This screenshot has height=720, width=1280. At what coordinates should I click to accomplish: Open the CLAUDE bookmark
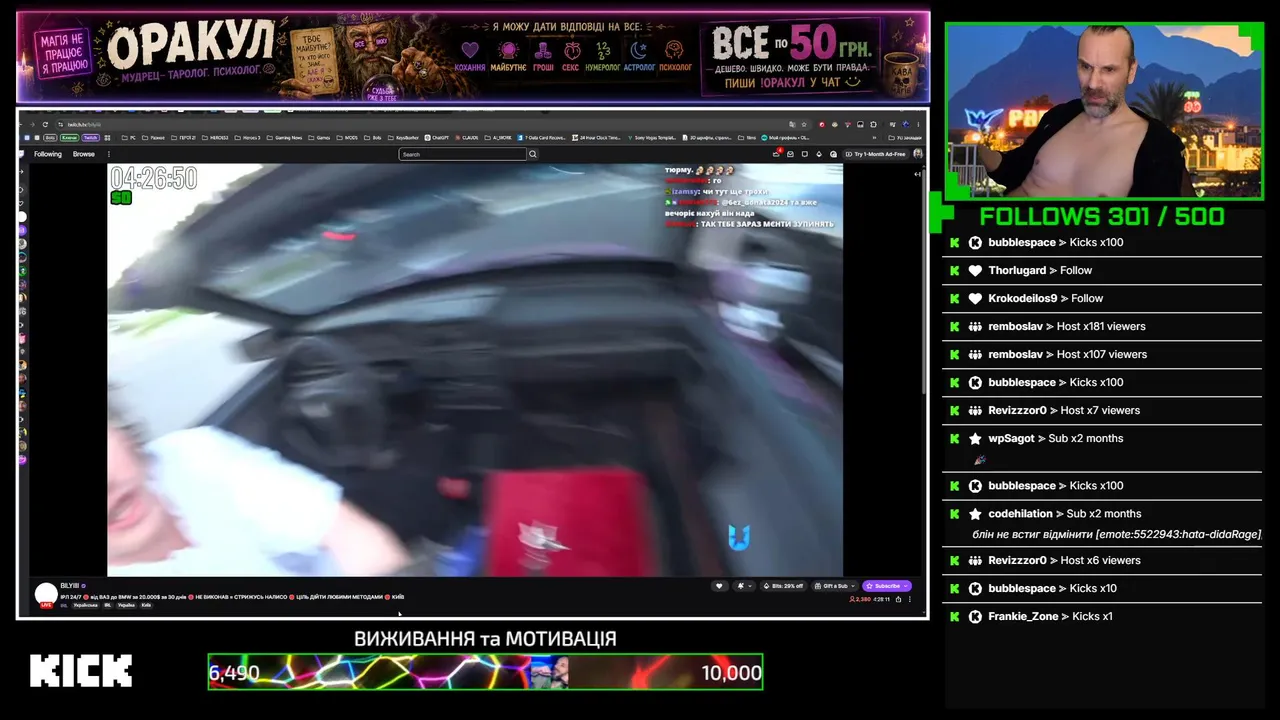467,137
